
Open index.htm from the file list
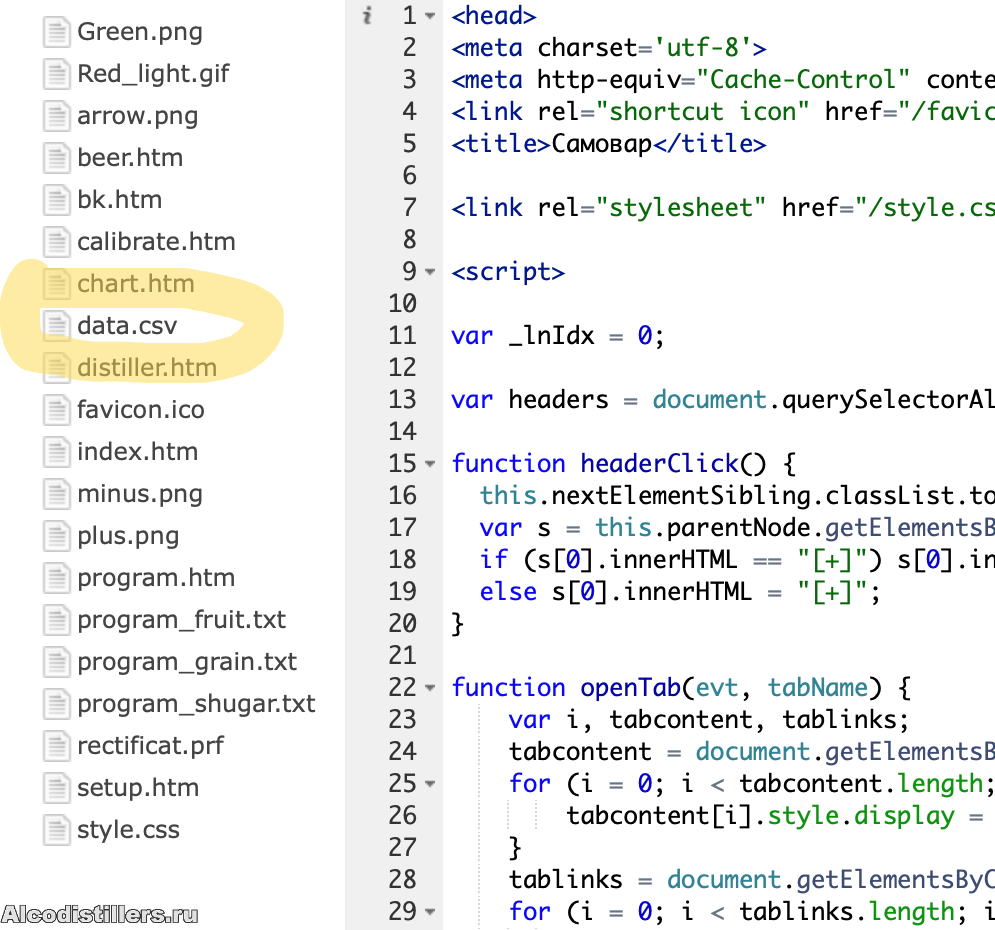pyautogui.click(x=138, y=452)
